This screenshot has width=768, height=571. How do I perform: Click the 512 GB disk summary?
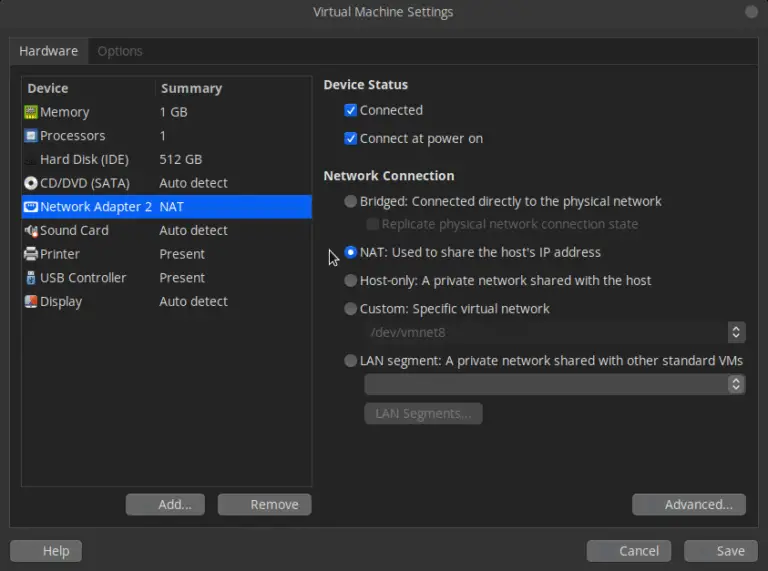(181, 160)
